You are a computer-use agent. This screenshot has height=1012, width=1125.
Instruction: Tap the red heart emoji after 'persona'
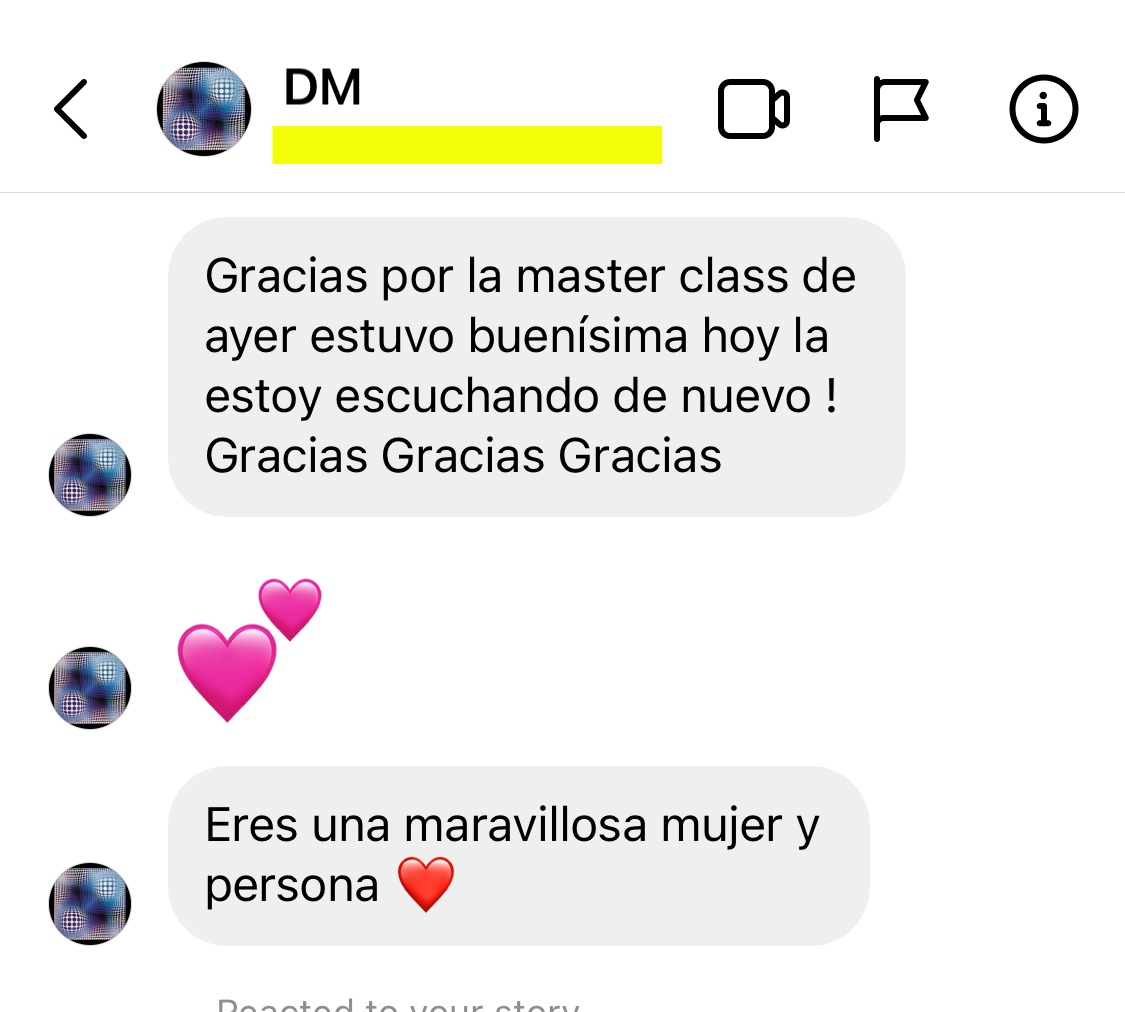point(425,884)
